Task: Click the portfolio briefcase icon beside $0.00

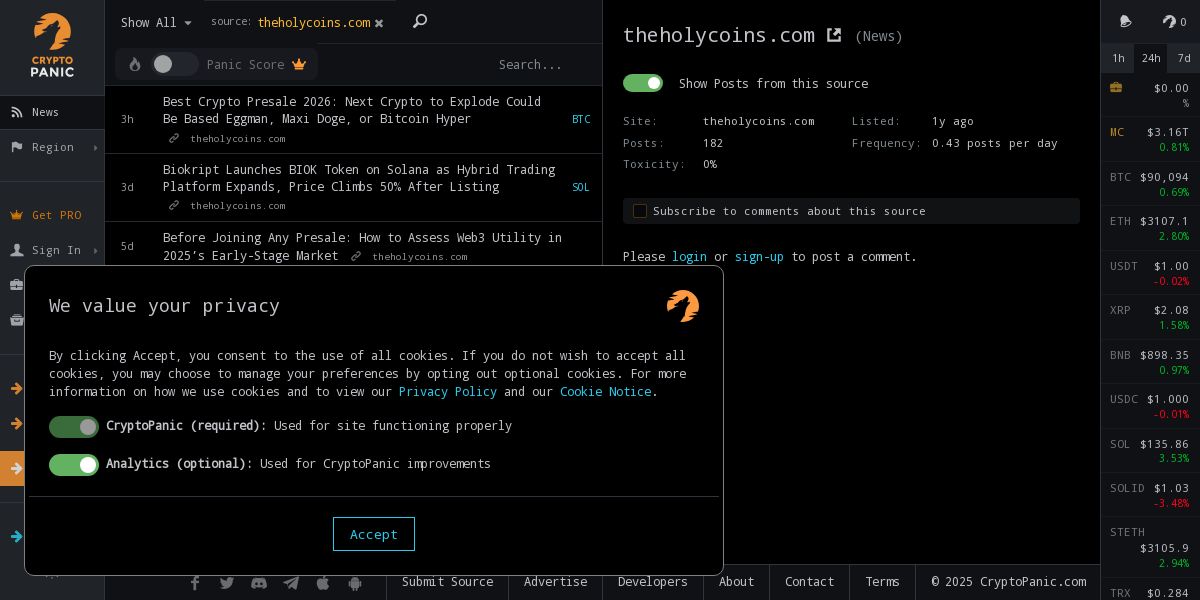Action: 1116,88
